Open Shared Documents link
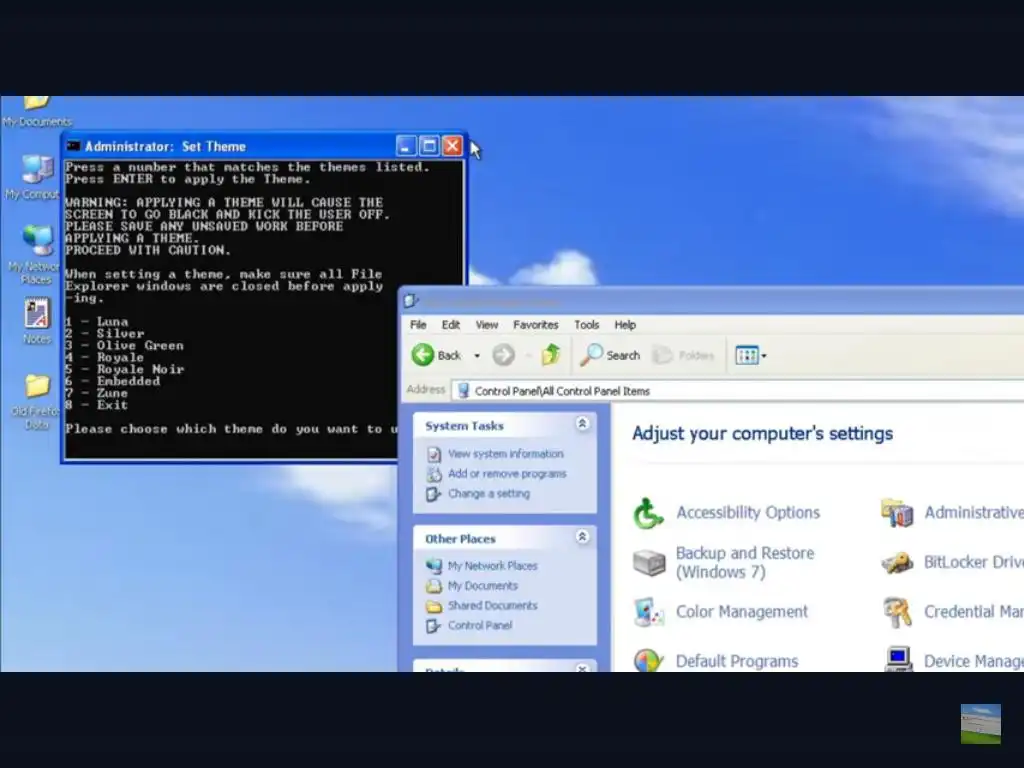The width and height of the screenshot is (1024, 768). click(492, 605)
